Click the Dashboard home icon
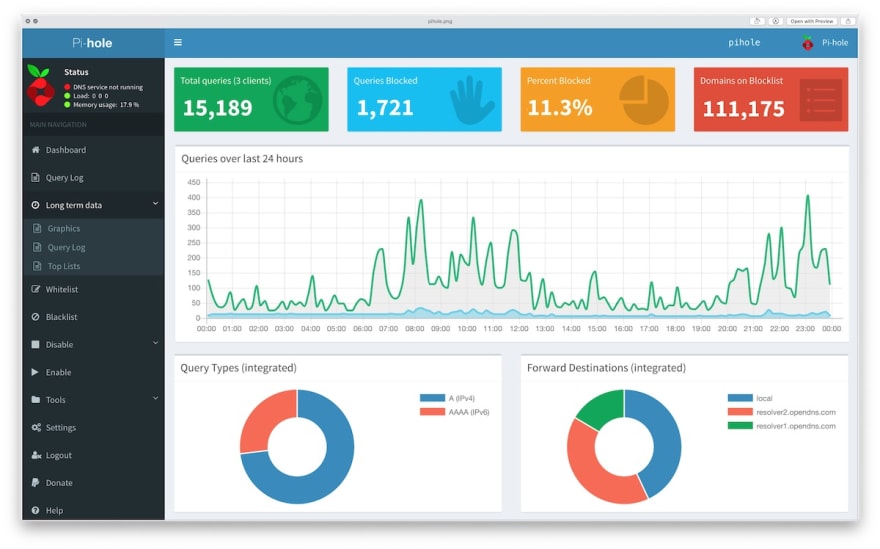This screenshot has height=549, width=880. 36,150
